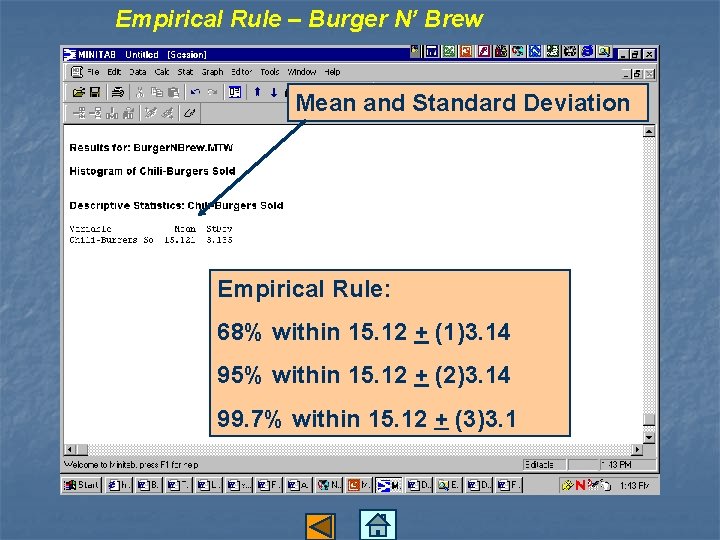
Task: Switch to the Minitab taskbar button
Action: click(x=388, y=485)
